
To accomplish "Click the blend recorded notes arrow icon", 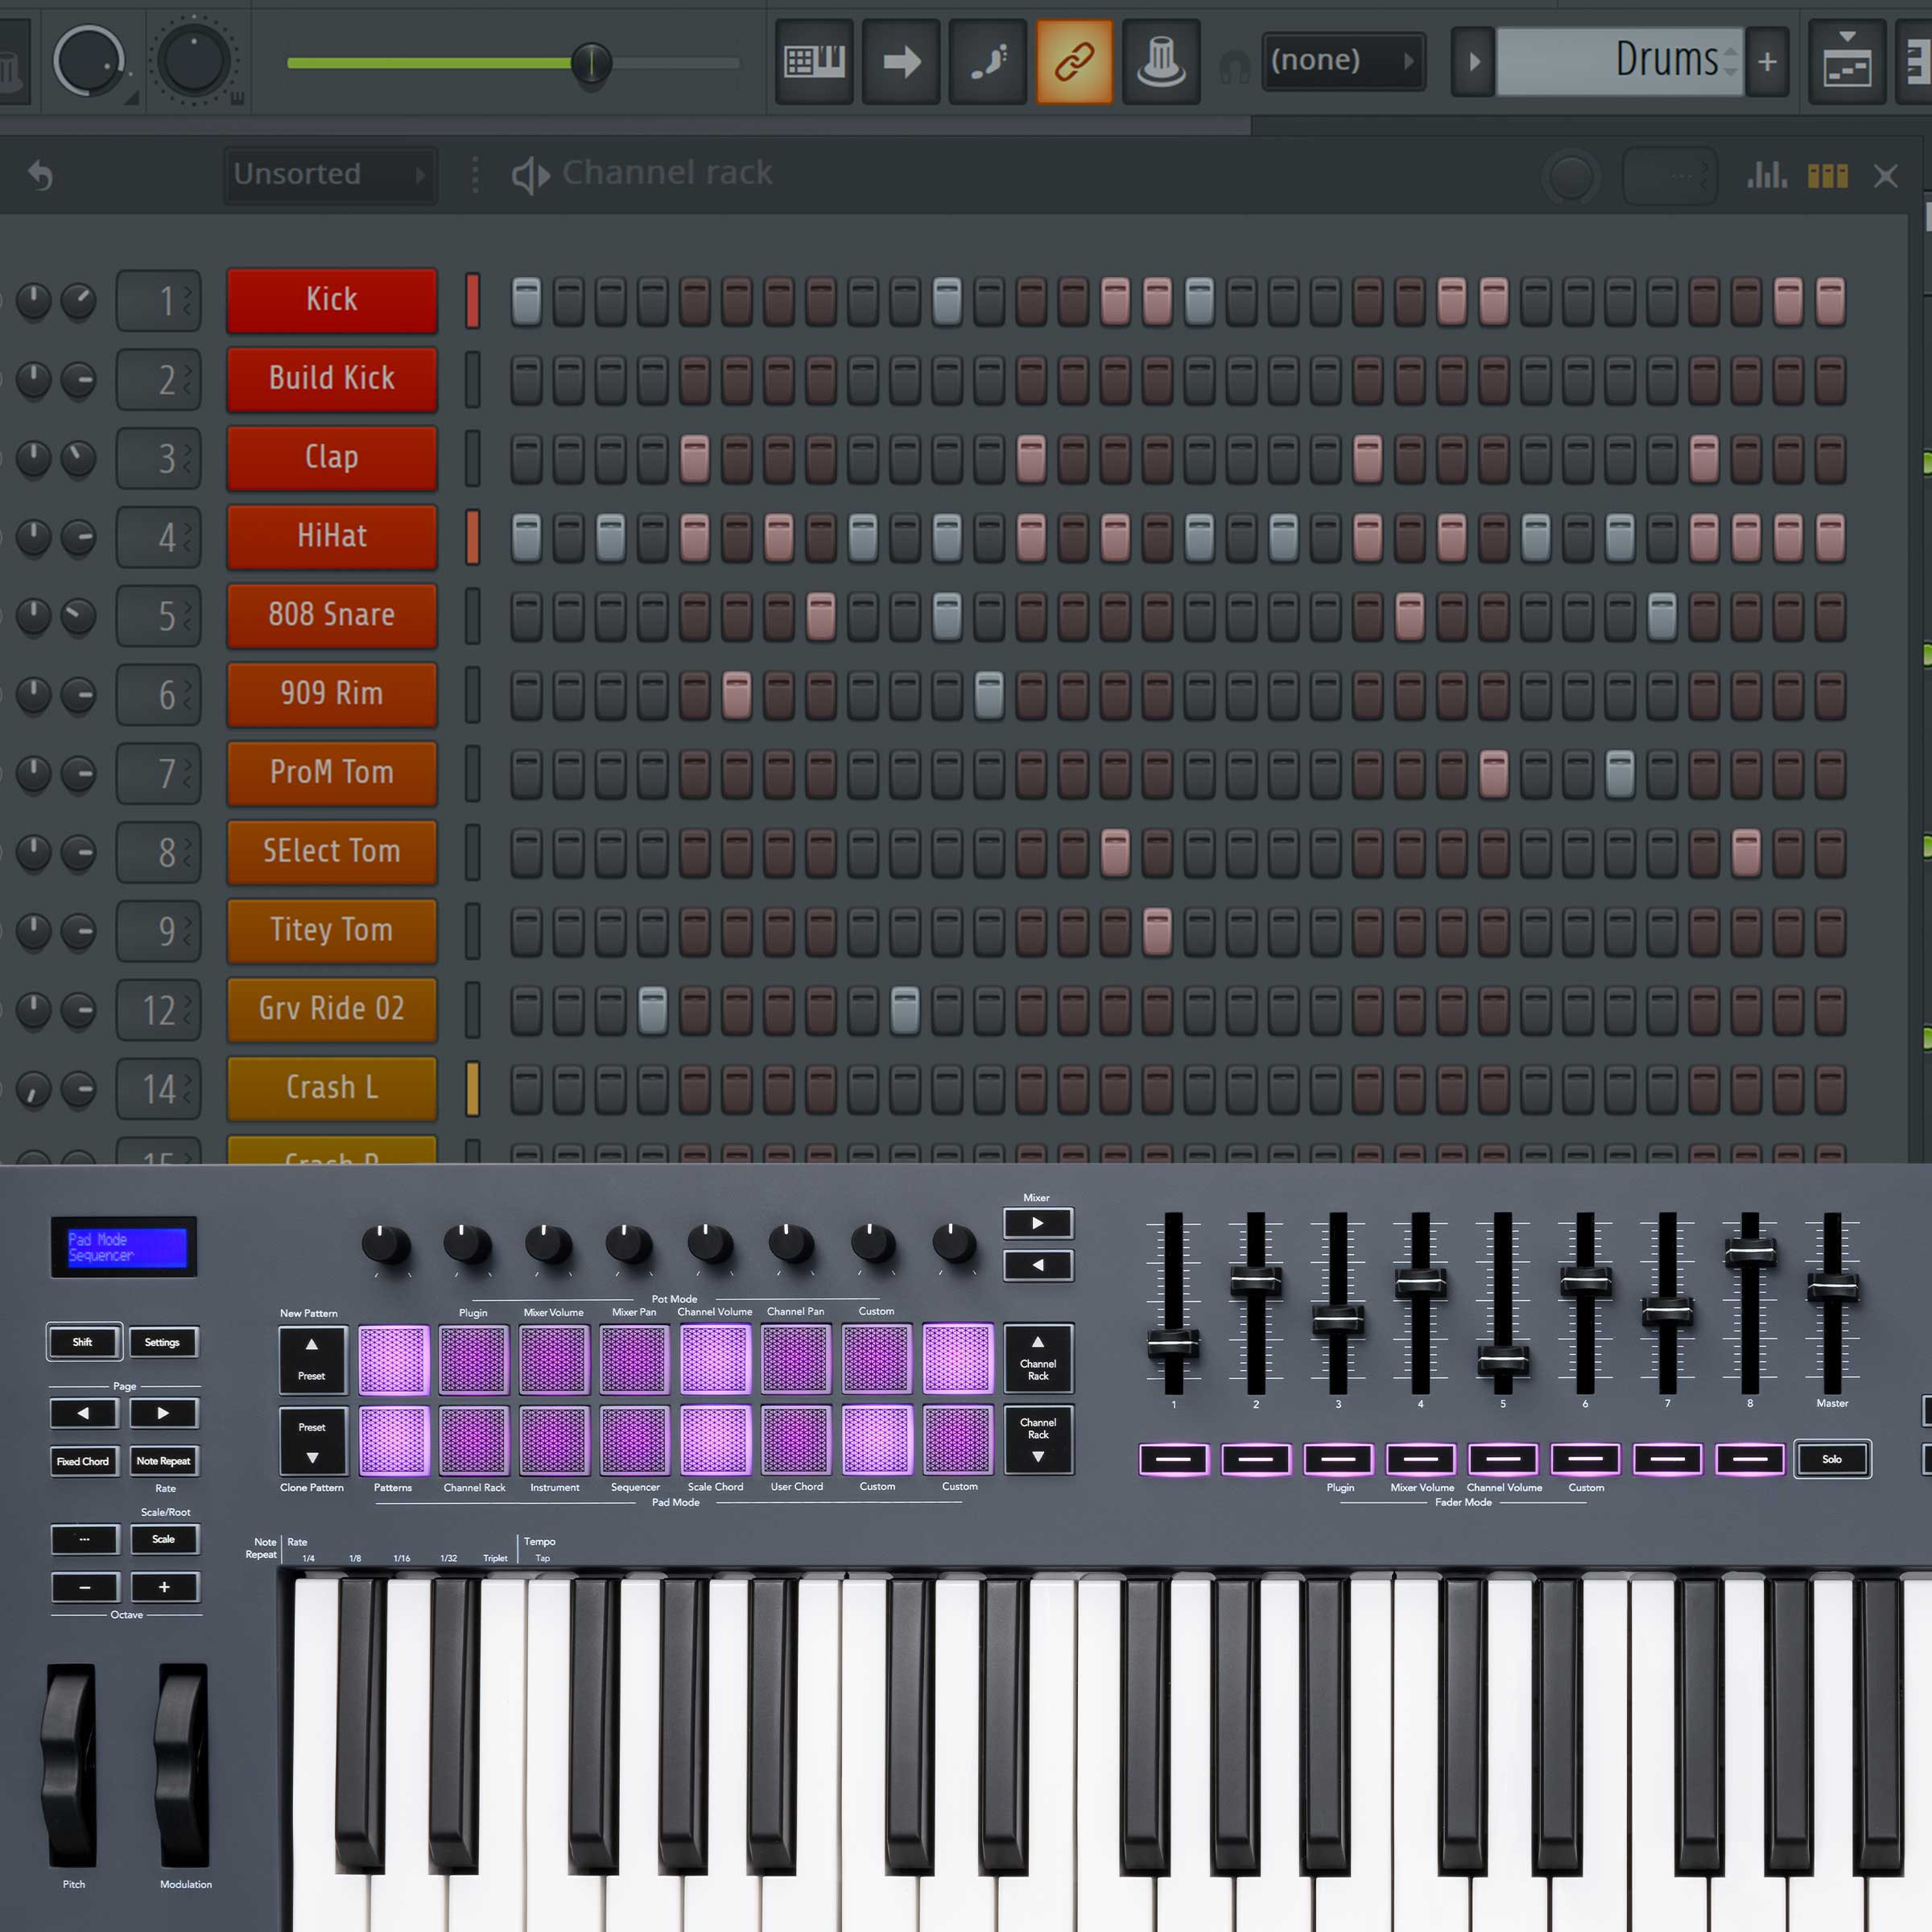I will click(900, 60).
